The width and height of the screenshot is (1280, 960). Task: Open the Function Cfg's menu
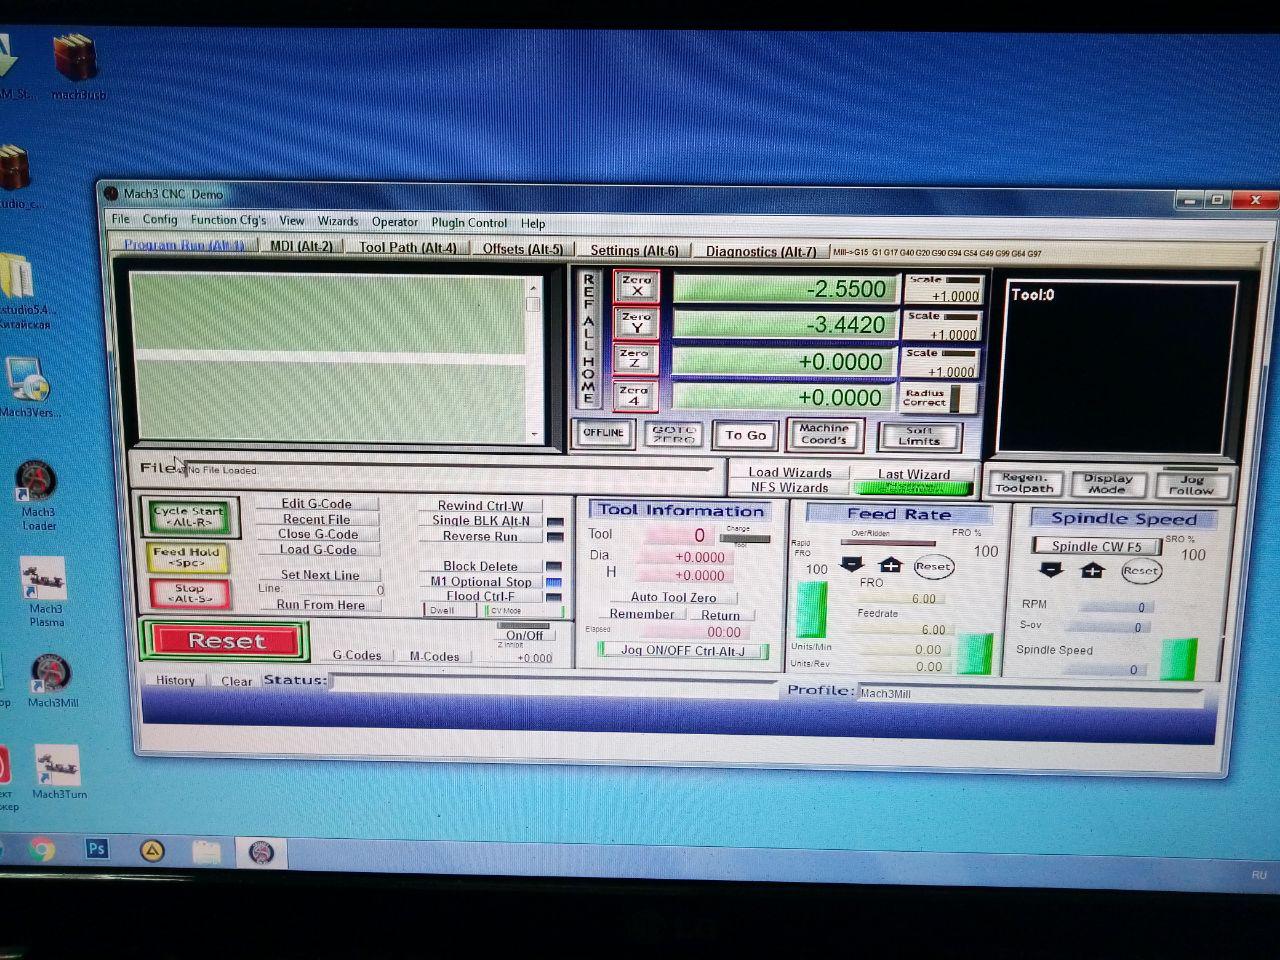point(229,220)
